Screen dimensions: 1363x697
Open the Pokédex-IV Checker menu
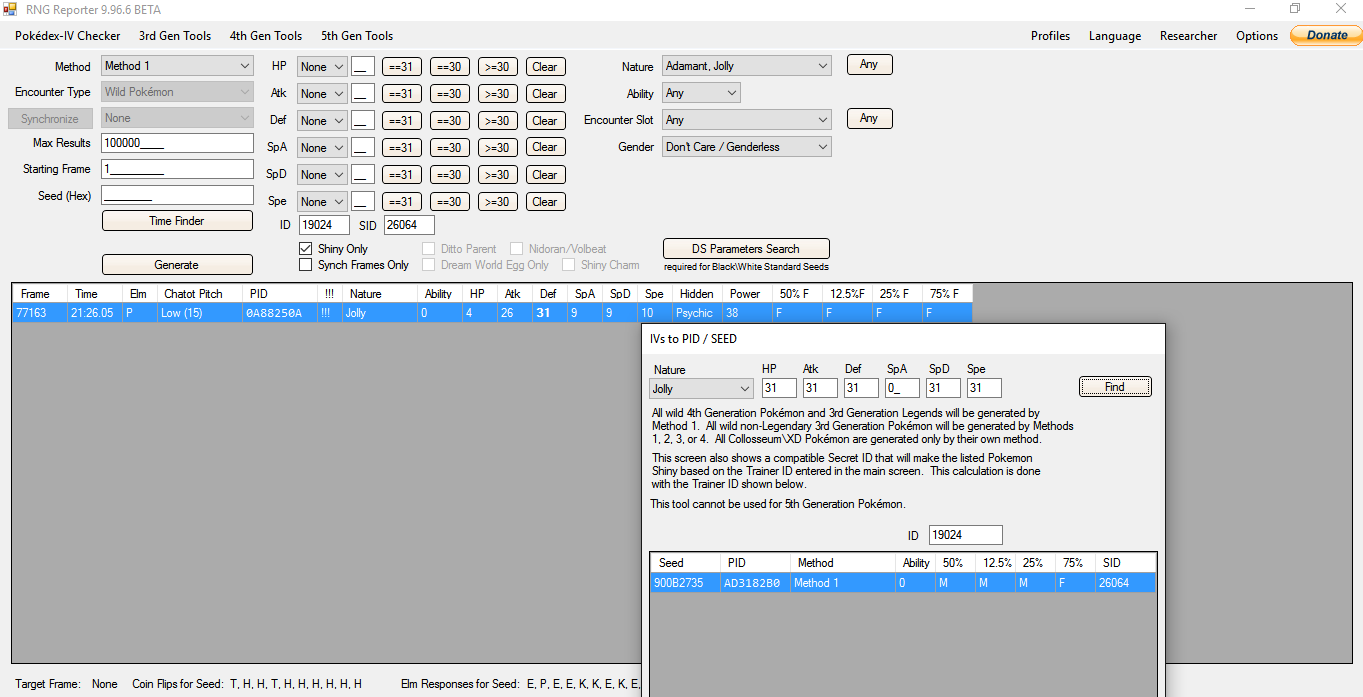[x=67, y=36]
